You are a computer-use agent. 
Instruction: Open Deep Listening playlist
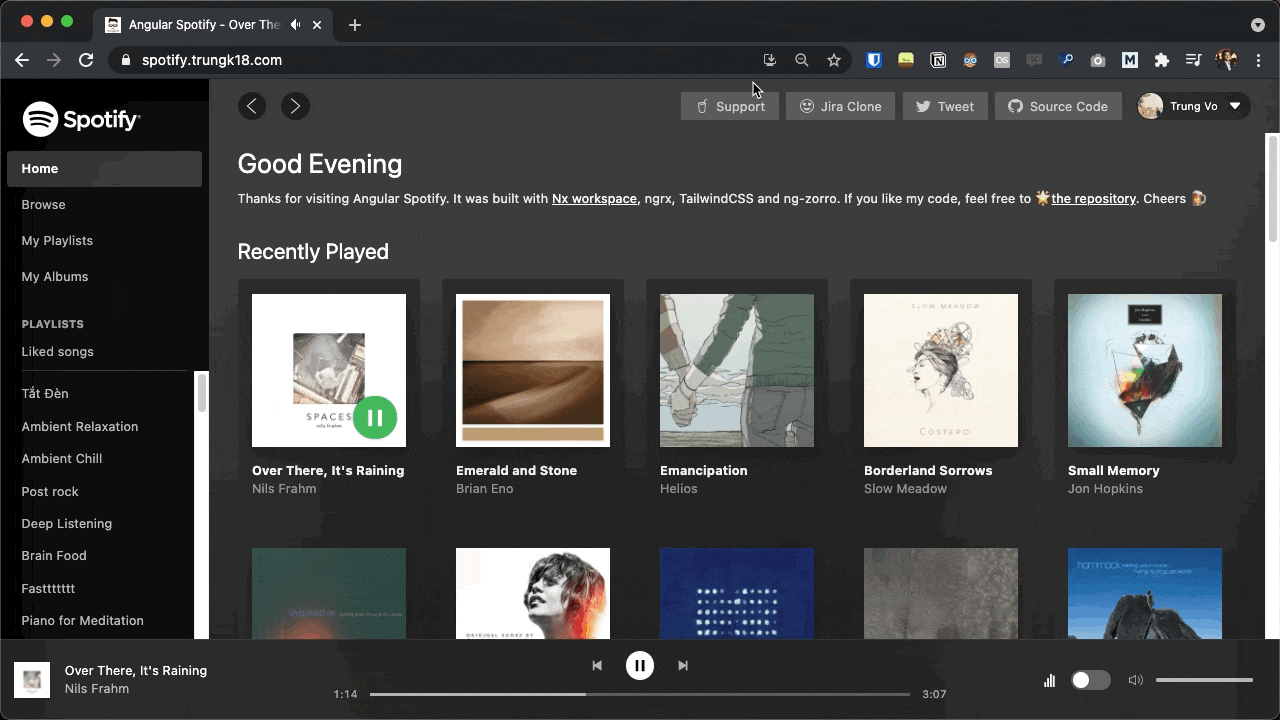(x=67, y=523)
